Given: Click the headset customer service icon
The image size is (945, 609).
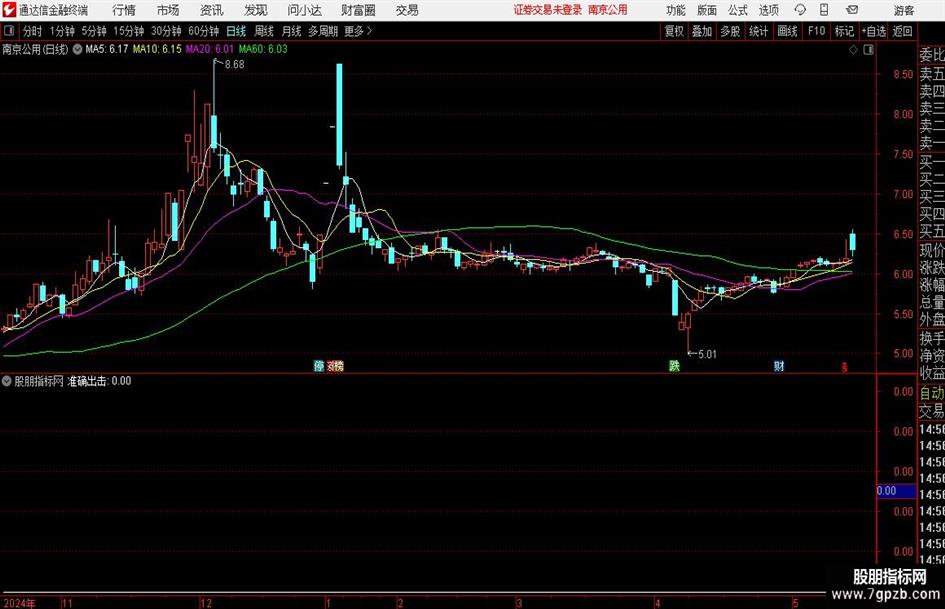Looking at the screenshot, I should click(800, 10).
